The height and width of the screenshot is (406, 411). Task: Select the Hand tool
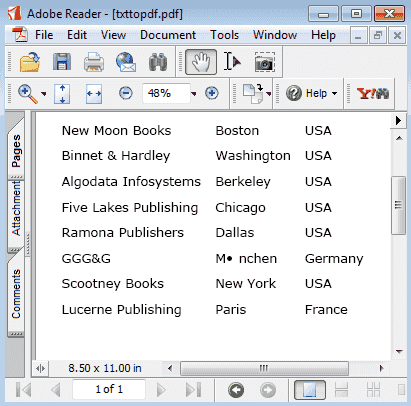201,62
